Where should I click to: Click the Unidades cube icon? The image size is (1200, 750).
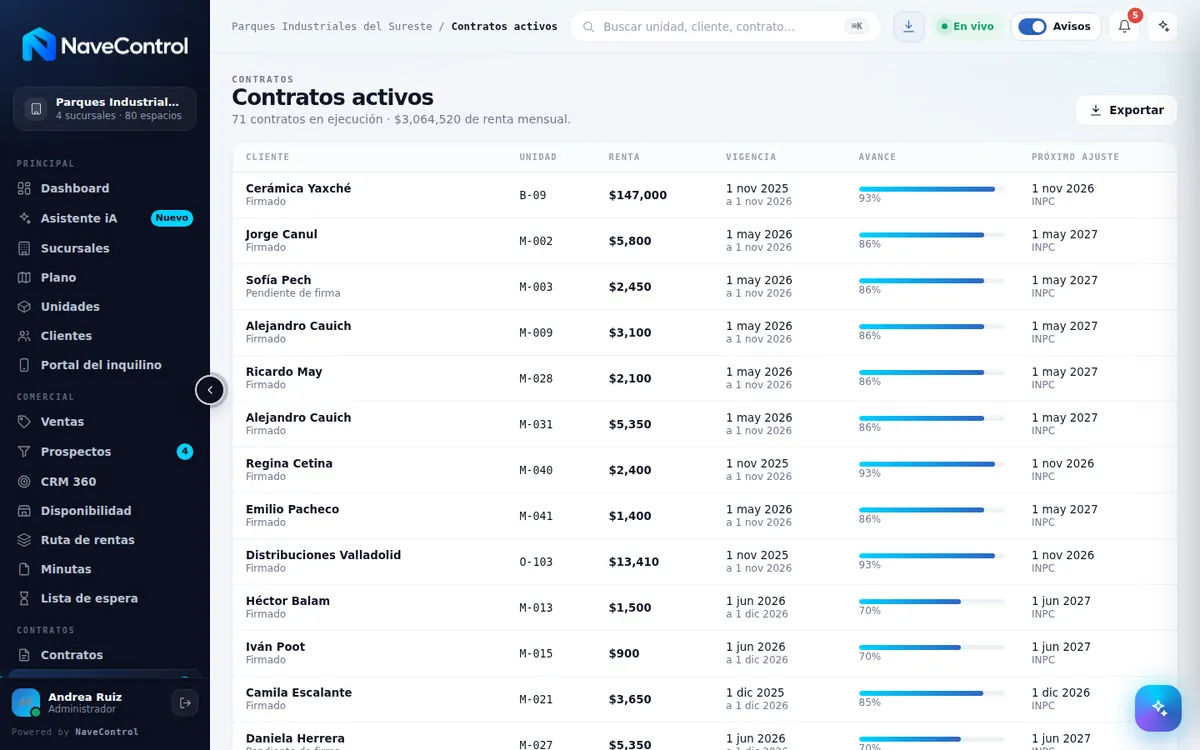(x=25, y=306)
